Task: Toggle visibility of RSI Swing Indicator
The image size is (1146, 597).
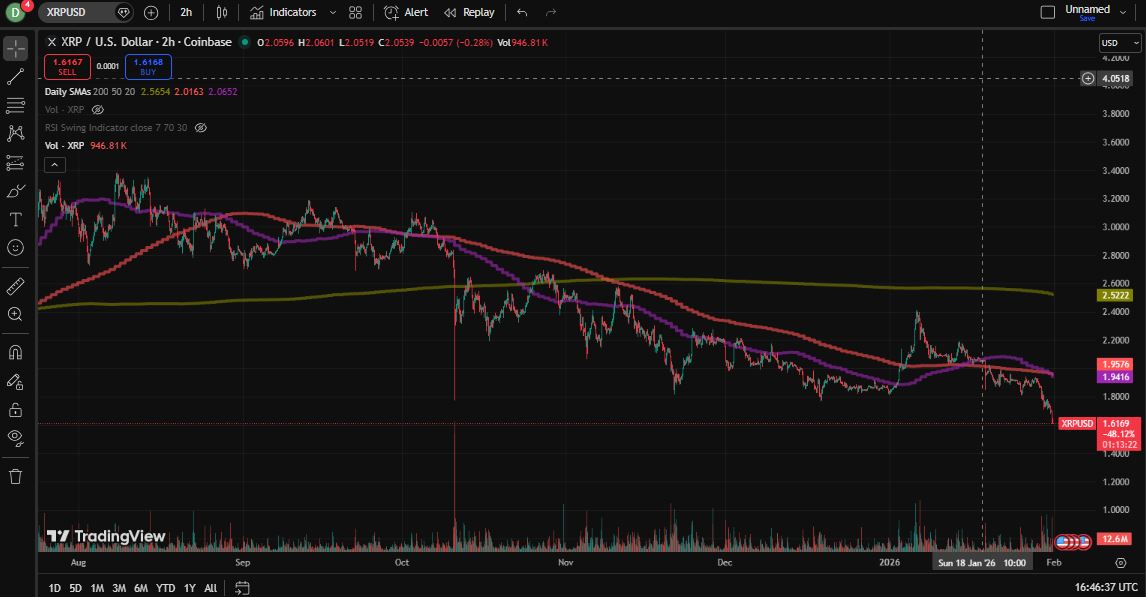Action: [200, 128]
